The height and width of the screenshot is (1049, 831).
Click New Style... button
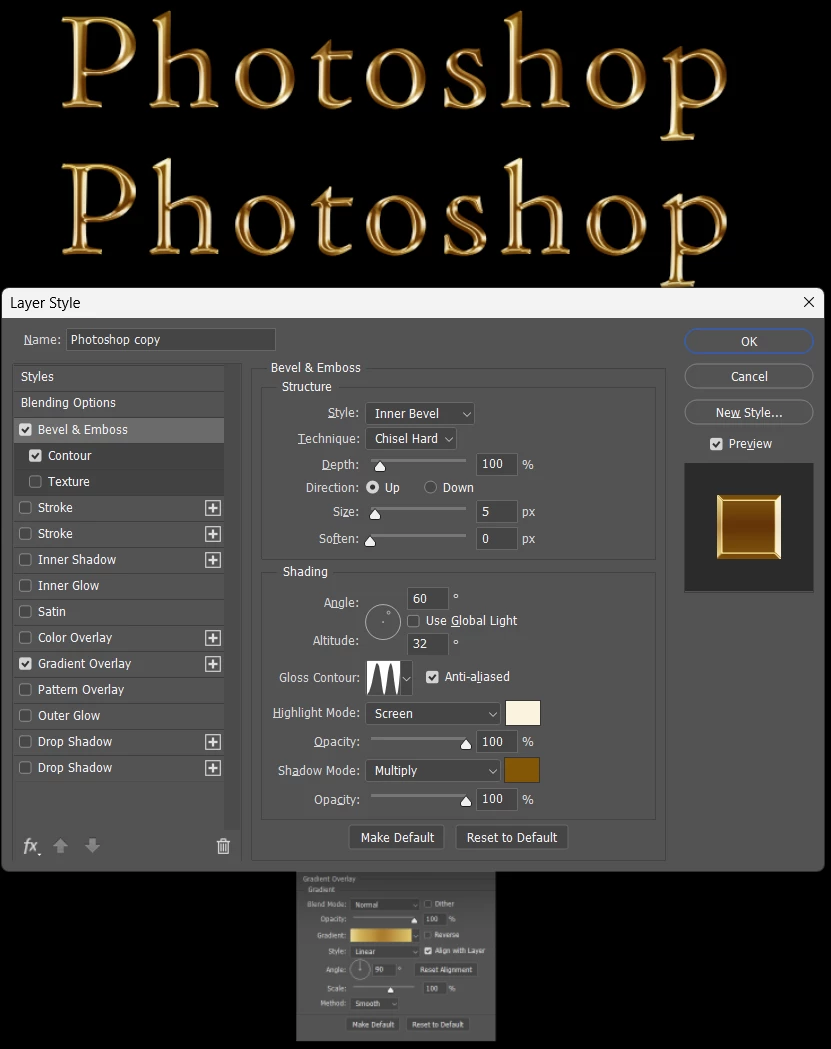click(x=749, y=413)
